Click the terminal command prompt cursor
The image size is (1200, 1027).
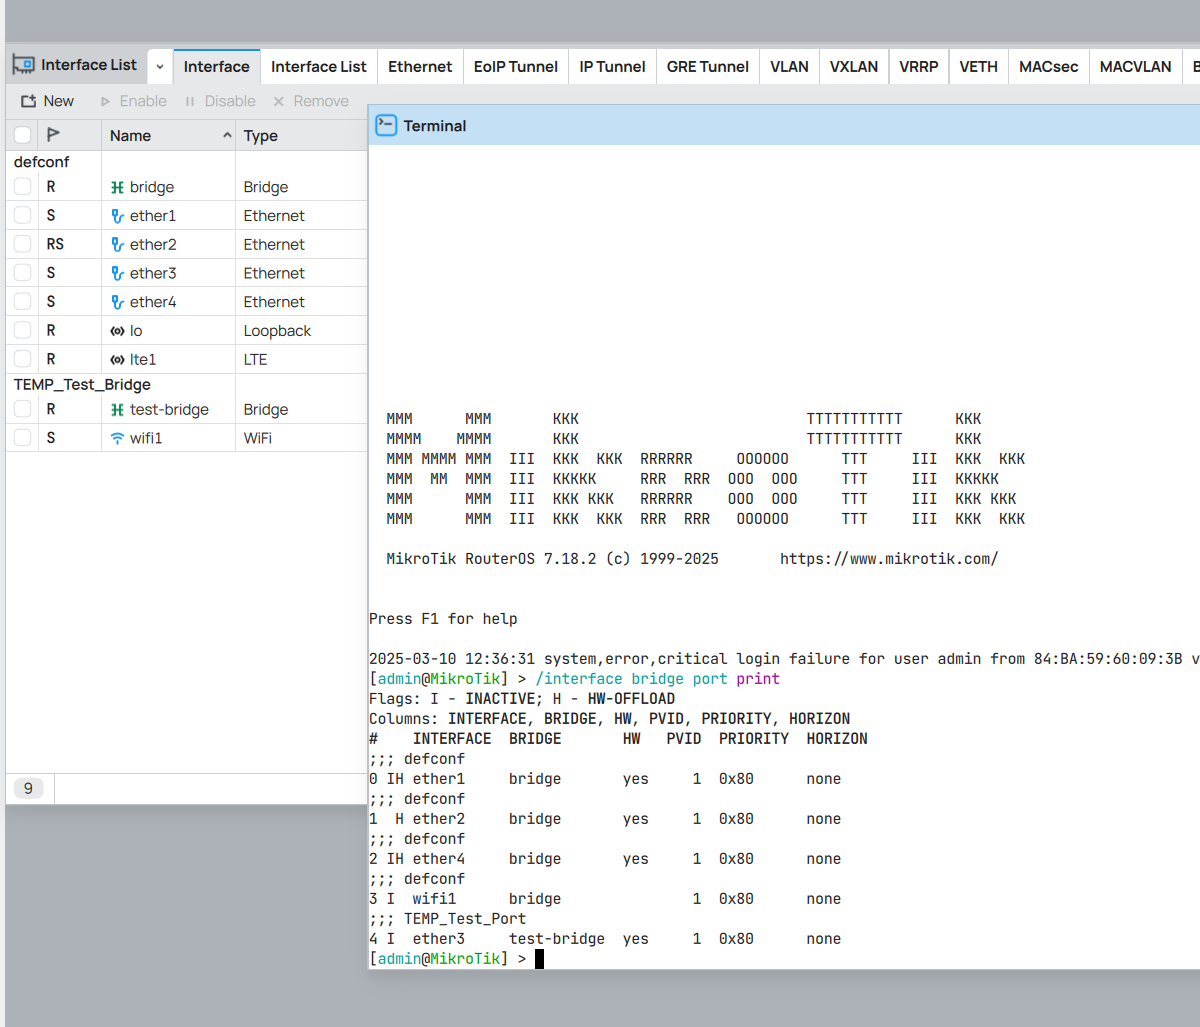click(539, 959)
